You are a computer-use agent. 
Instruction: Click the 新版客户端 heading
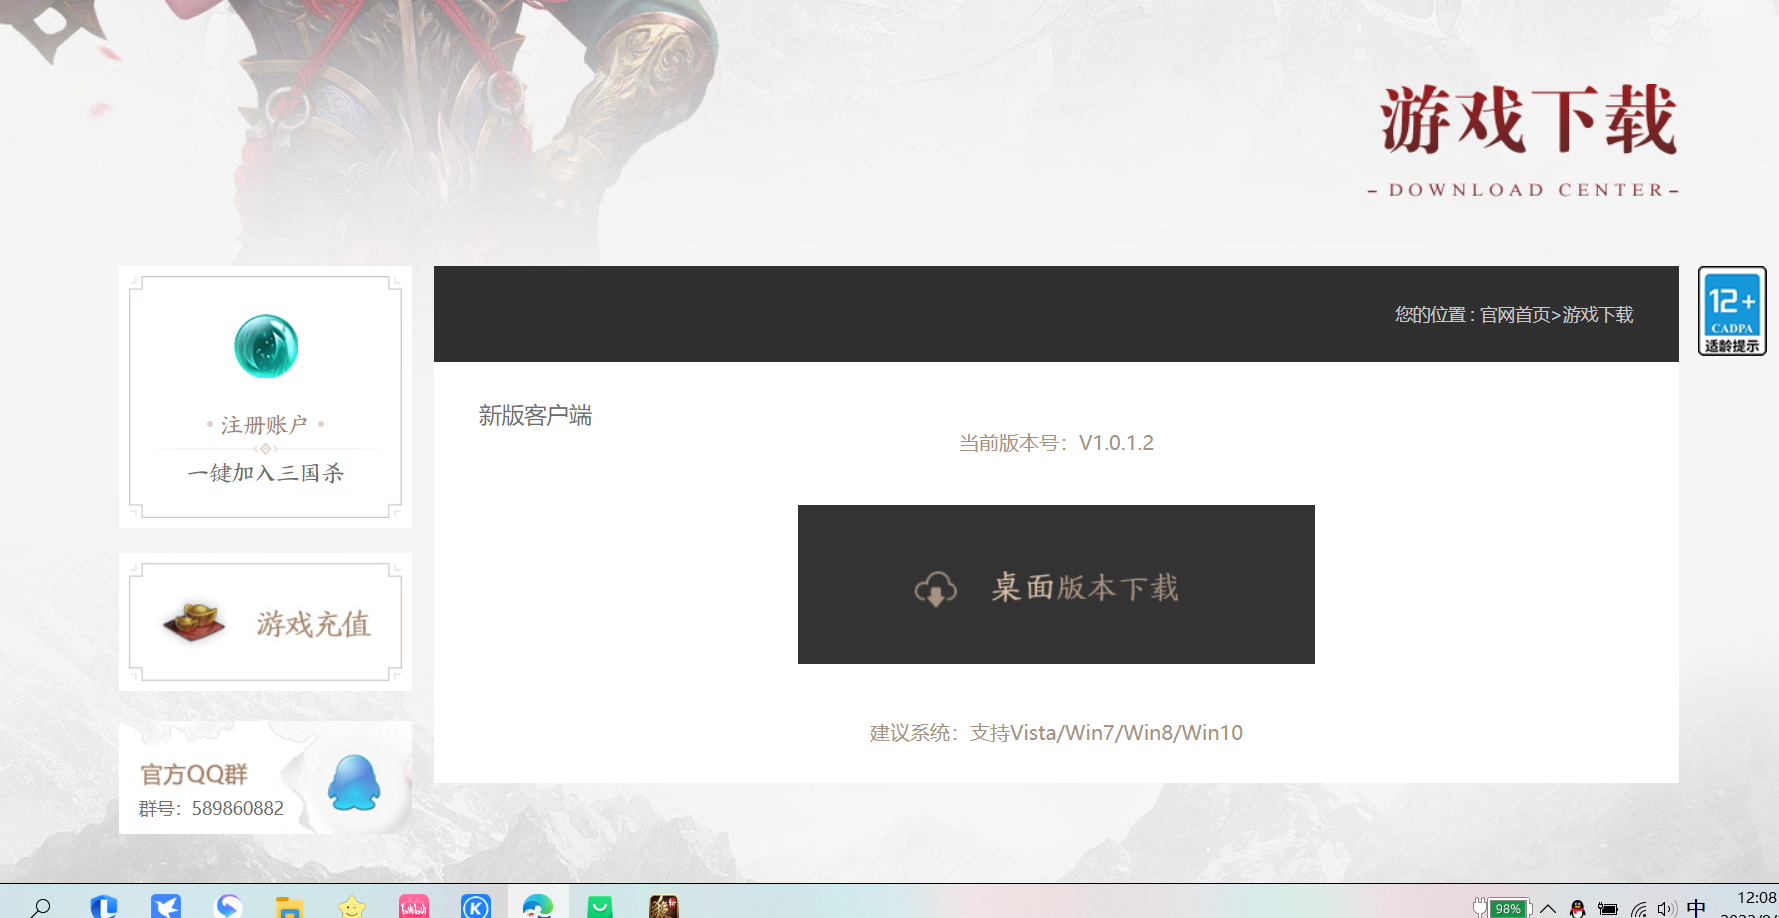click(x=535, y=415)
